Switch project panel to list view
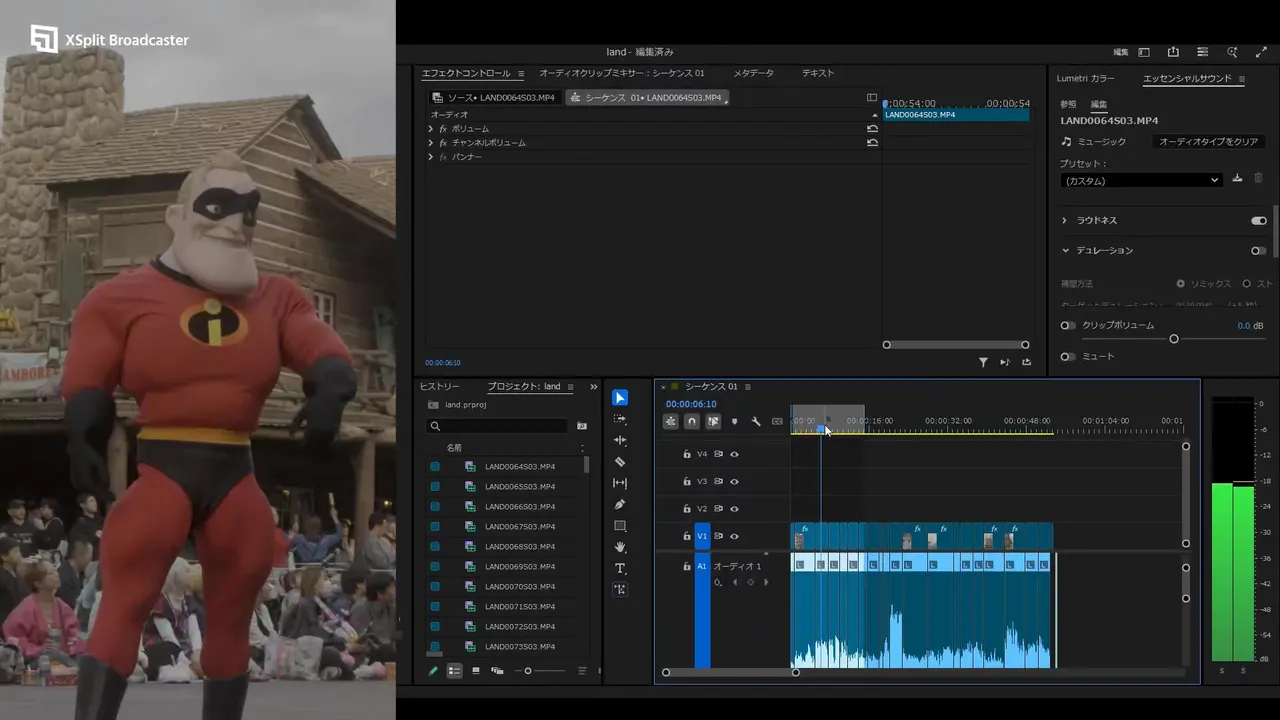This screenshot has width=1280, height=720. pyautogui.click(x=454, y=671)
